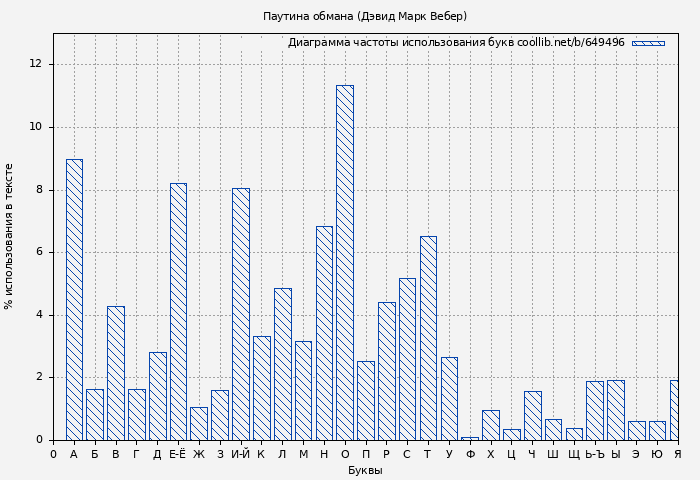This screenshot has height=480, width=700.
Task: Click the legend text with coollib.net/b/649496
Action: coord(456,43)
